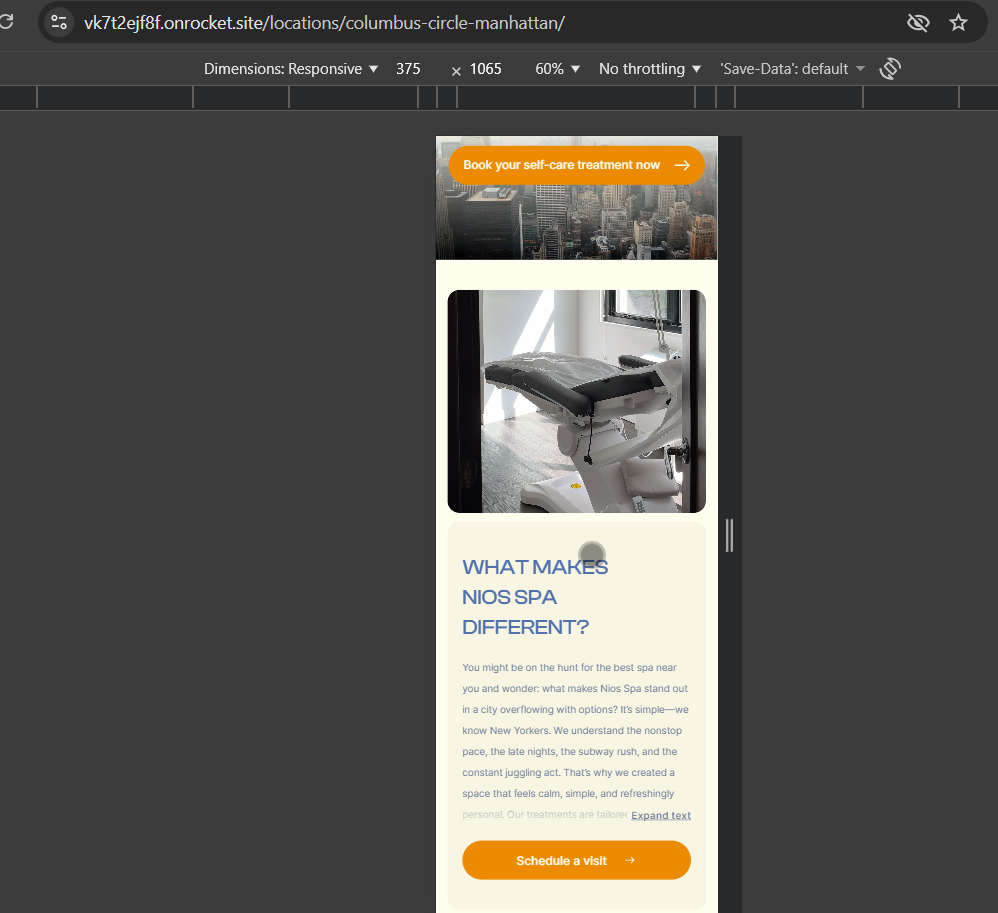The width and height of the screenshot is (998, 913).
Task: Edit the viewport height field 1065
Action: (x=486, y=69)
